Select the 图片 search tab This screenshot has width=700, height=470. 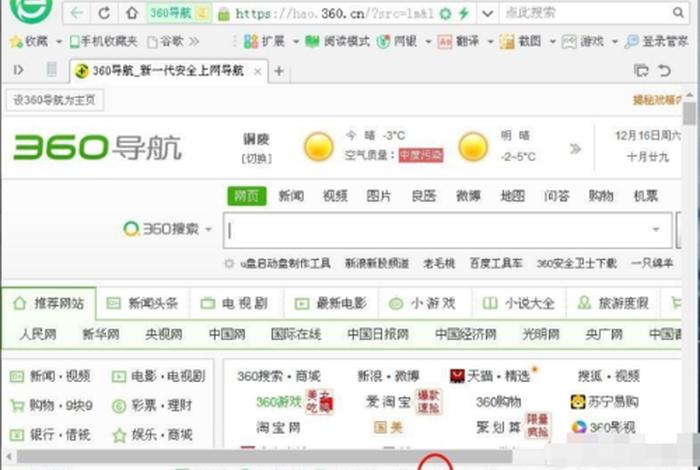[379, 196]
